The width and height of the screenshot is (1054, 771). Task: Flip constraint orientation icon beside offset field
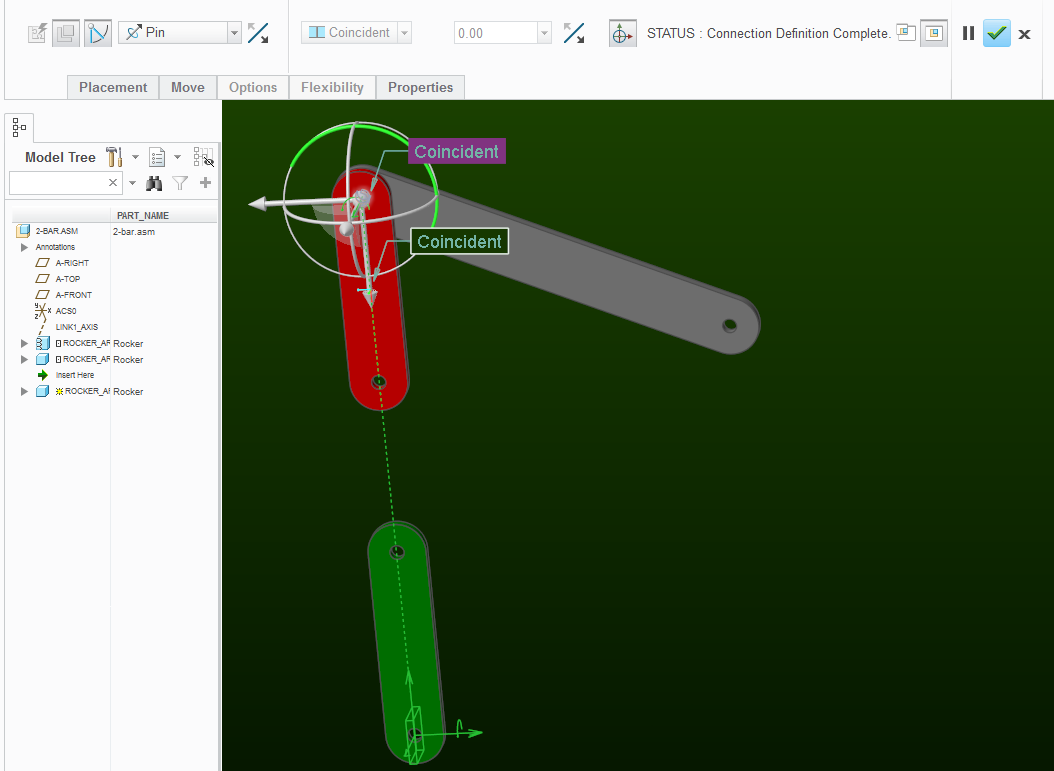pyautogui.click(x=574, y=33)
